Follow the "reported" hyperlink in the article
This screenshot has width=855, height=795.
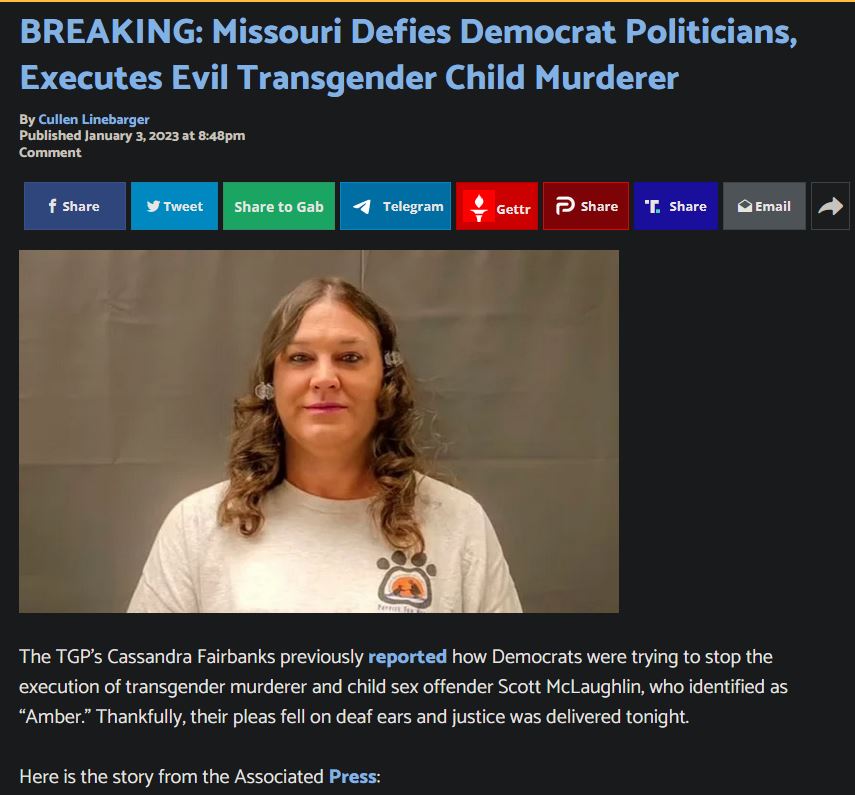(x=407, y=657)
